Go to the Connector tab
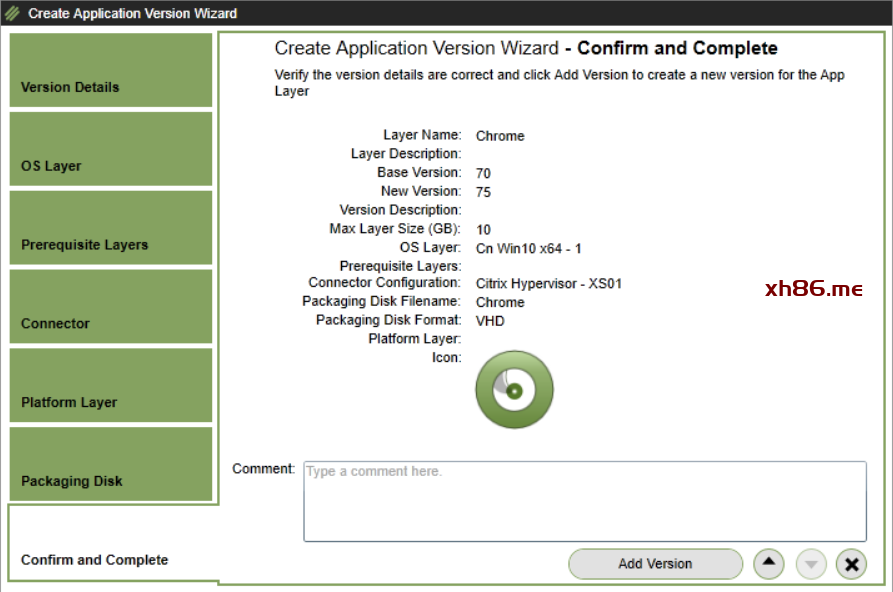The image size is (893, 592). (x=111, y=307)
